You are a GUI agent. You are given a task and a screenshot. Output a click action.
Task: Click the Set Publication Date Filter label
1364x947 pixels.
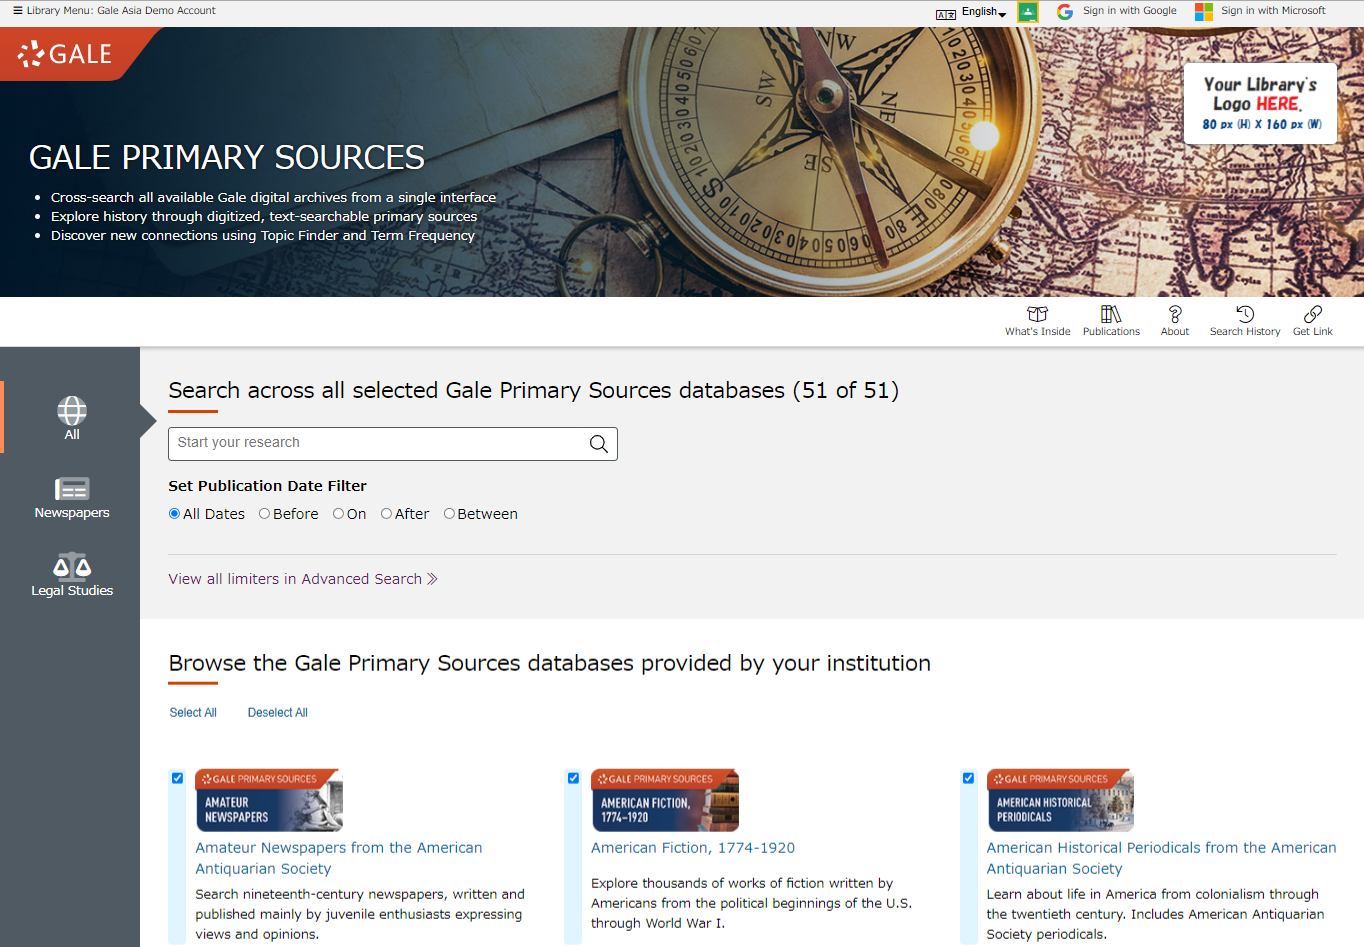pyautogui.click(x=267, y=486)
